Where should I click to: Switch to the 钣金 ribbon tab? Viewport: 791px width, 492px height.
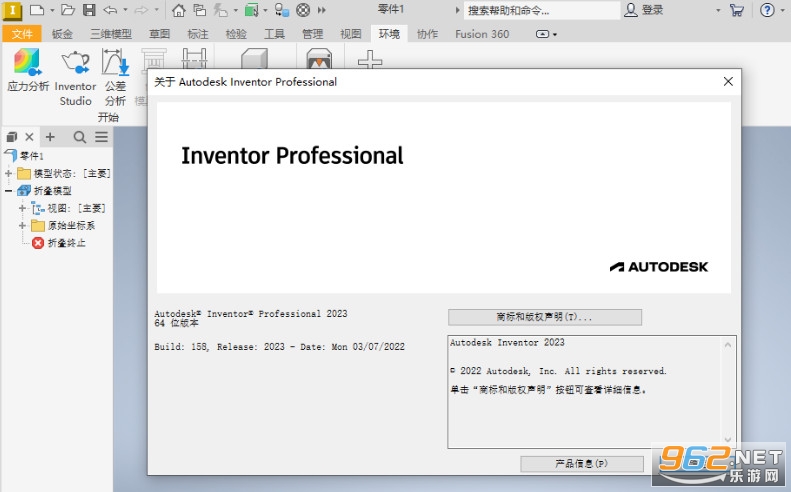coord(62,34)
